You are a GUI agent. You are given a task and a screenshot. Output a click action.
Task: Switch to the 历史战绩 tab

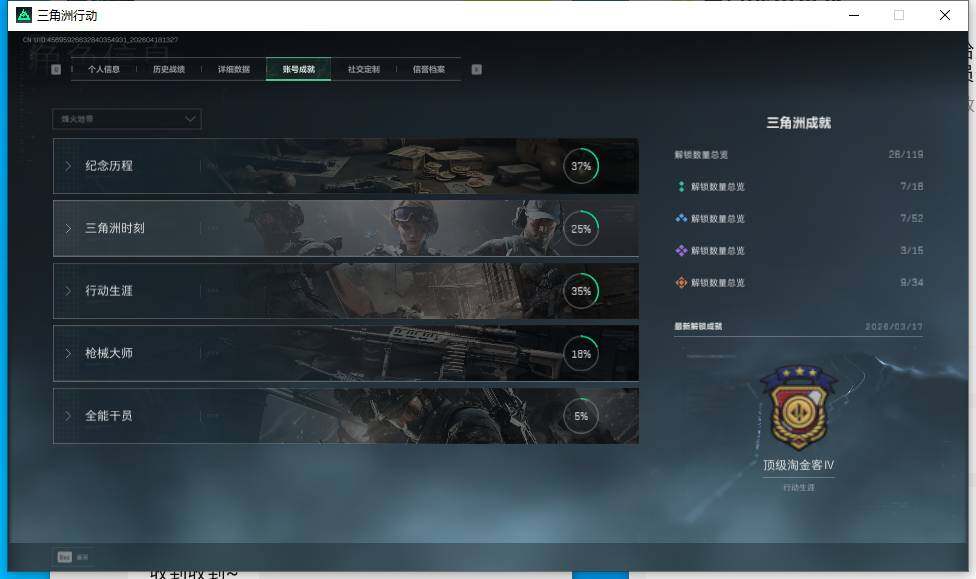point(169,69)
